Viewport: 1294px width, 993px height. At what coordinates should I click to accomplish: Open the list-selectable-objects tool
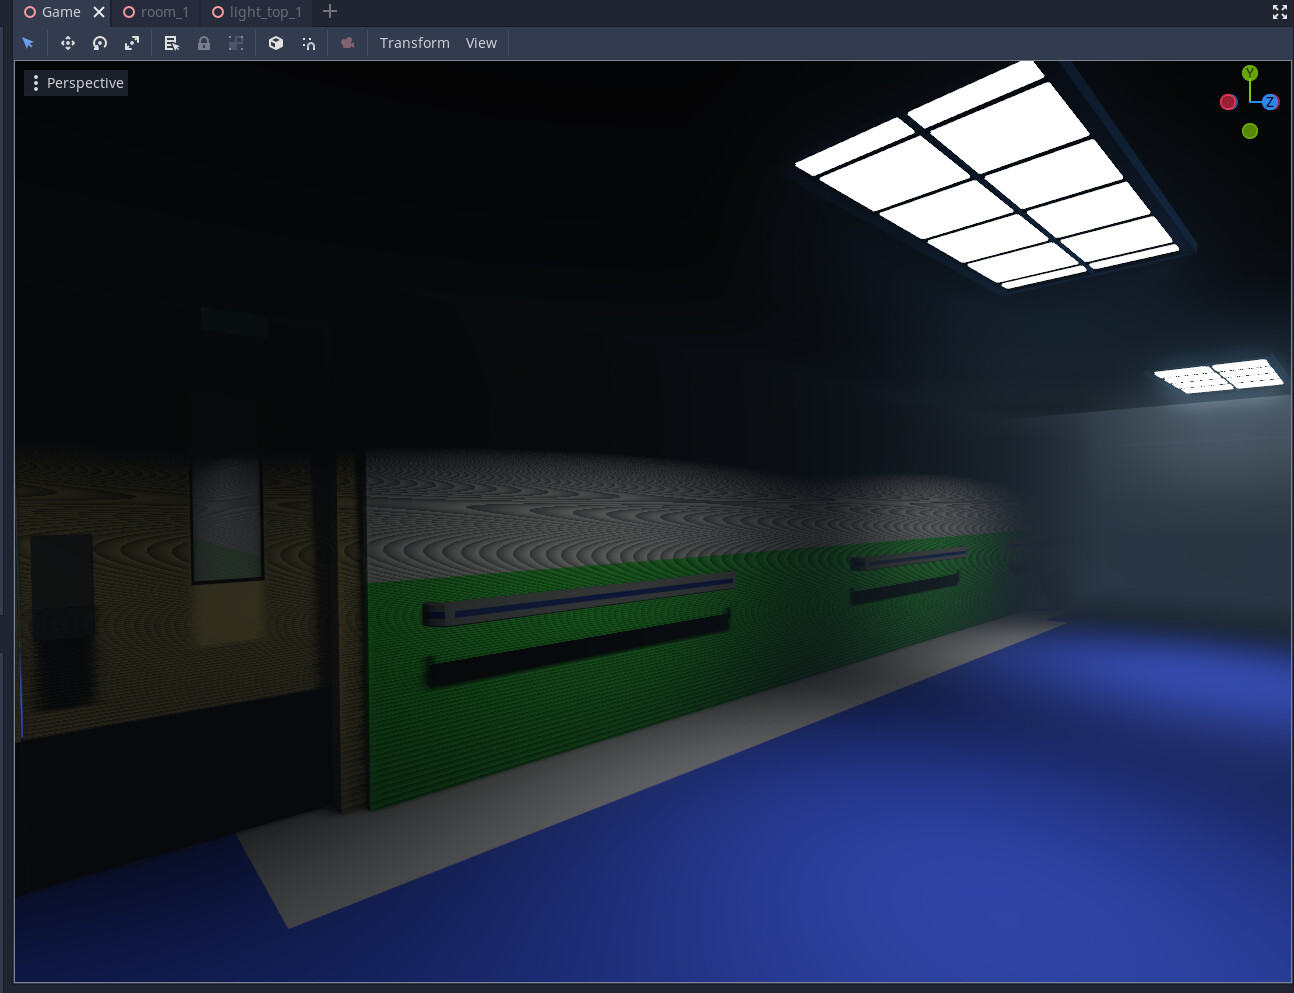(172, 43)
